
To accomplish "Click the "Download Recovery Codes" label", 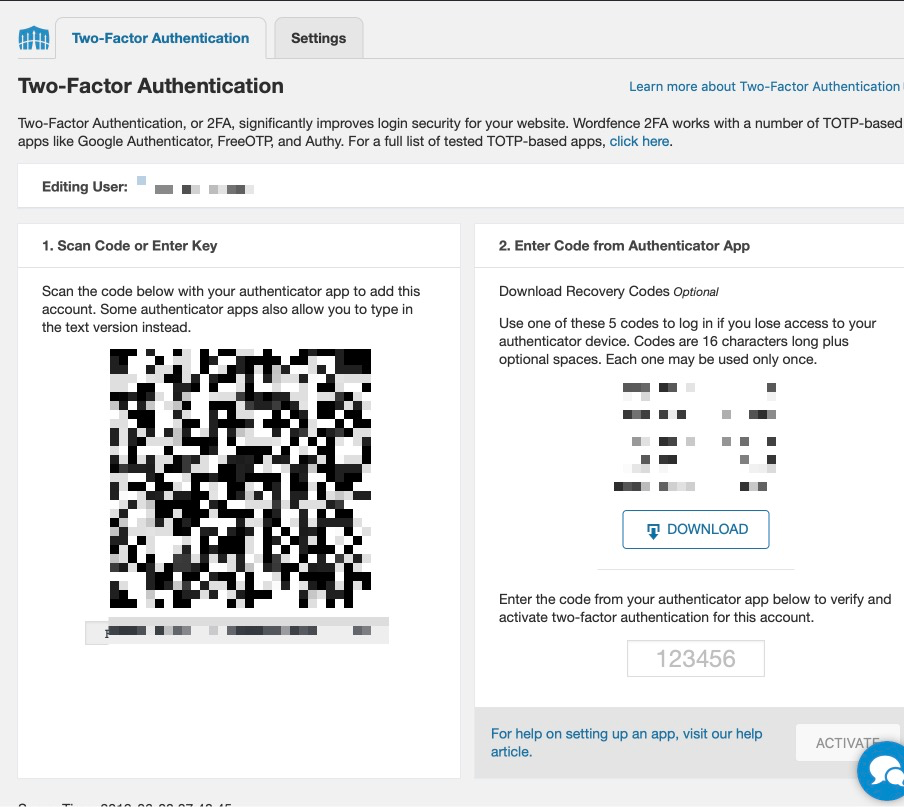I will (x=584, y=292).
